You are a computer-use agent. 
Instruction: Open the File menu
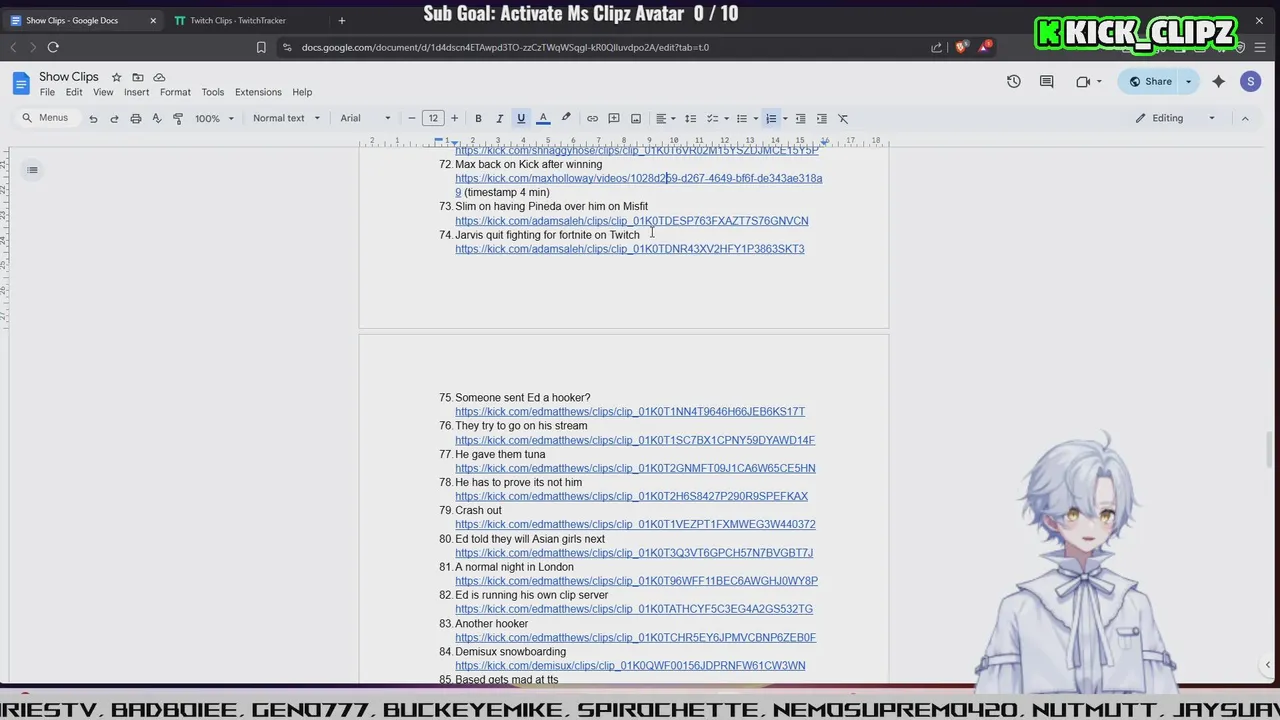click(47, 92)
